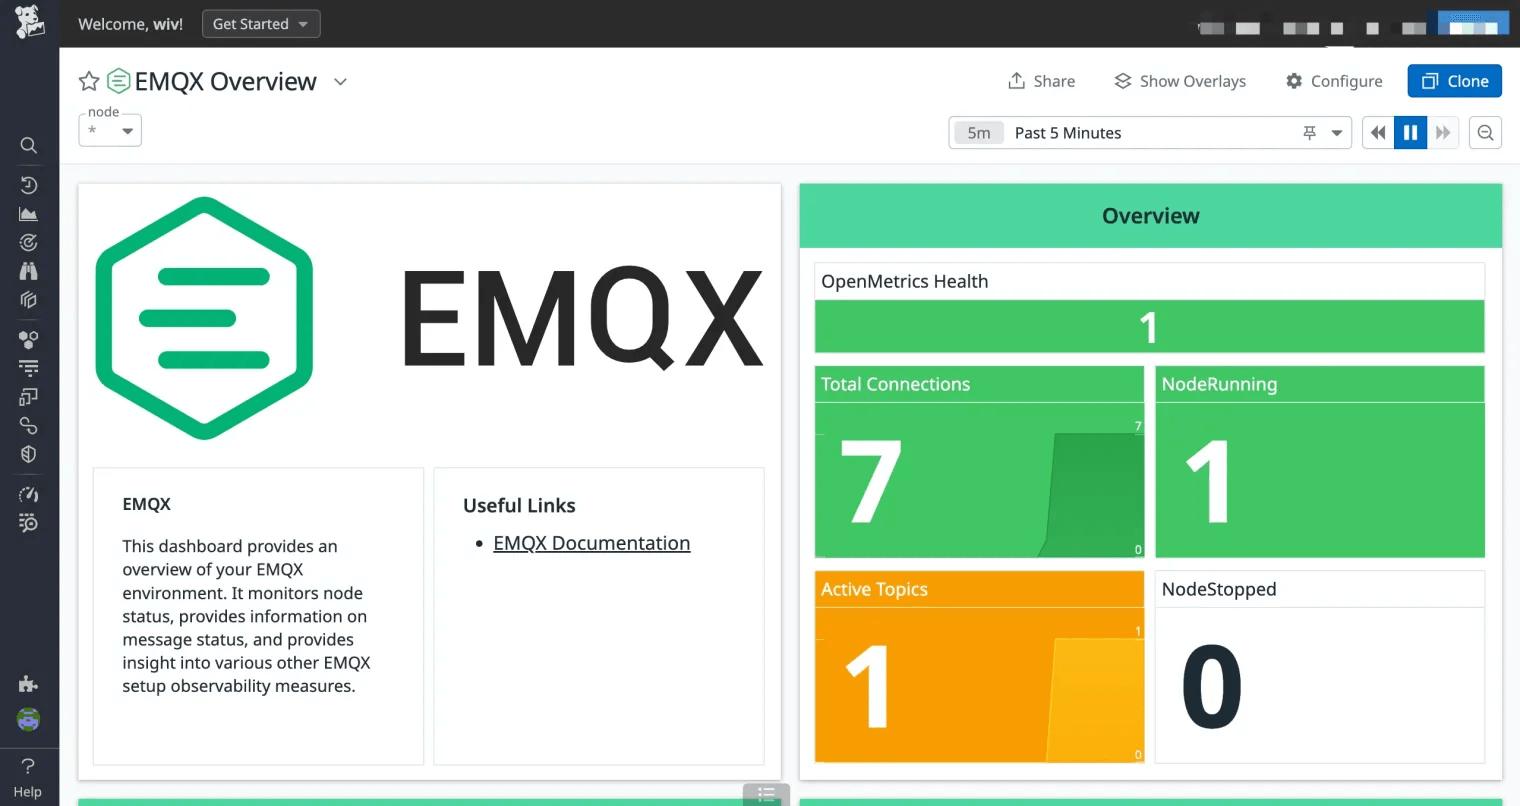Click the Infrastructure layers sidebar icon
1520x806 pixels.
coord(28,299)
